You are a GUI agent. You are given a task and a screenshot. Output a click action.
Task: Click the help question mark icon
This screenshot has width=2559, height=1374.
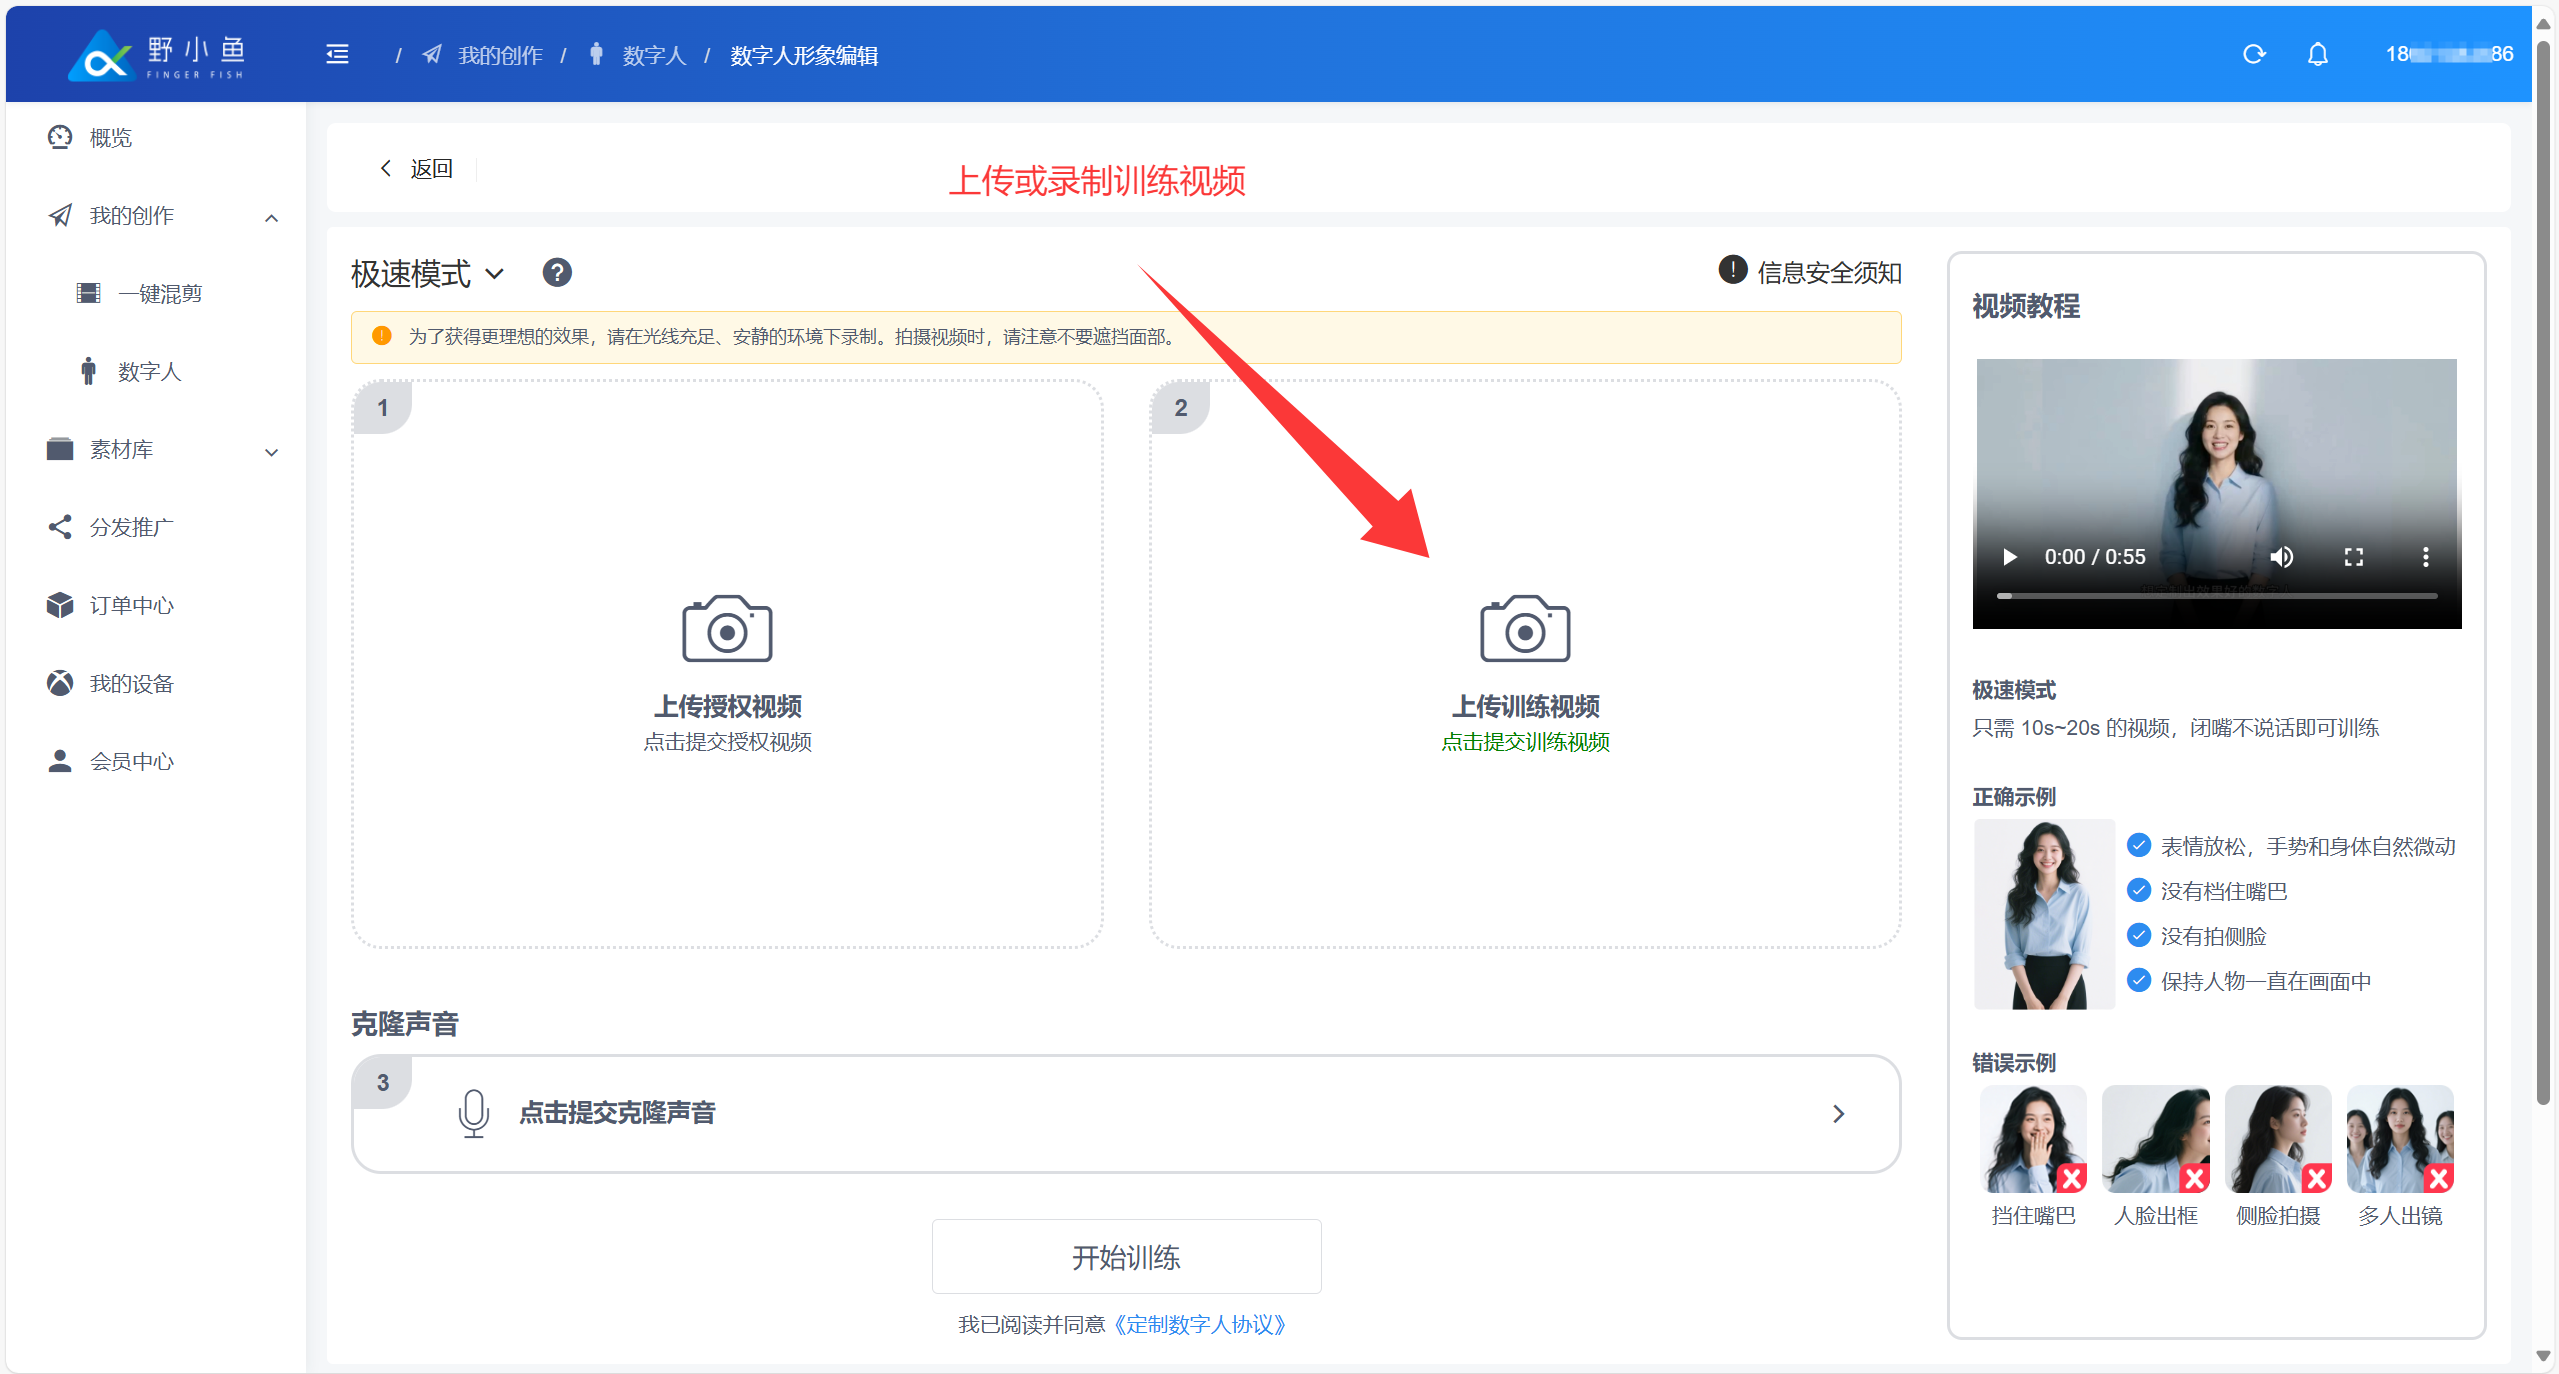point(557,272)
